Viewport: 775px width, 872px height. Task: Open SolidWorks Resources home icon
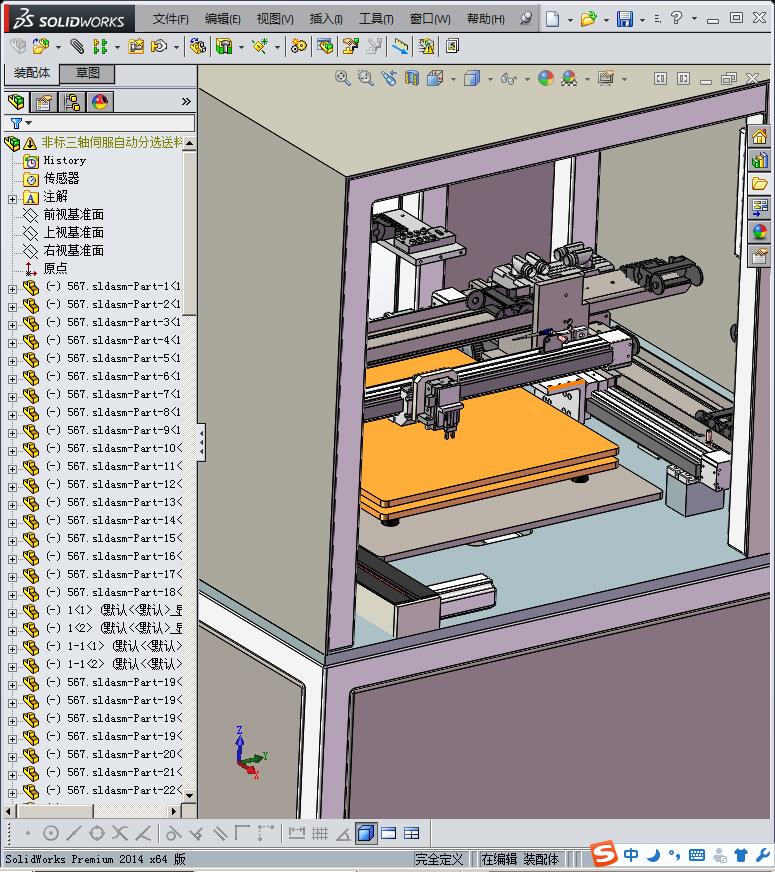pyautogui.click(x=759, y=137)
